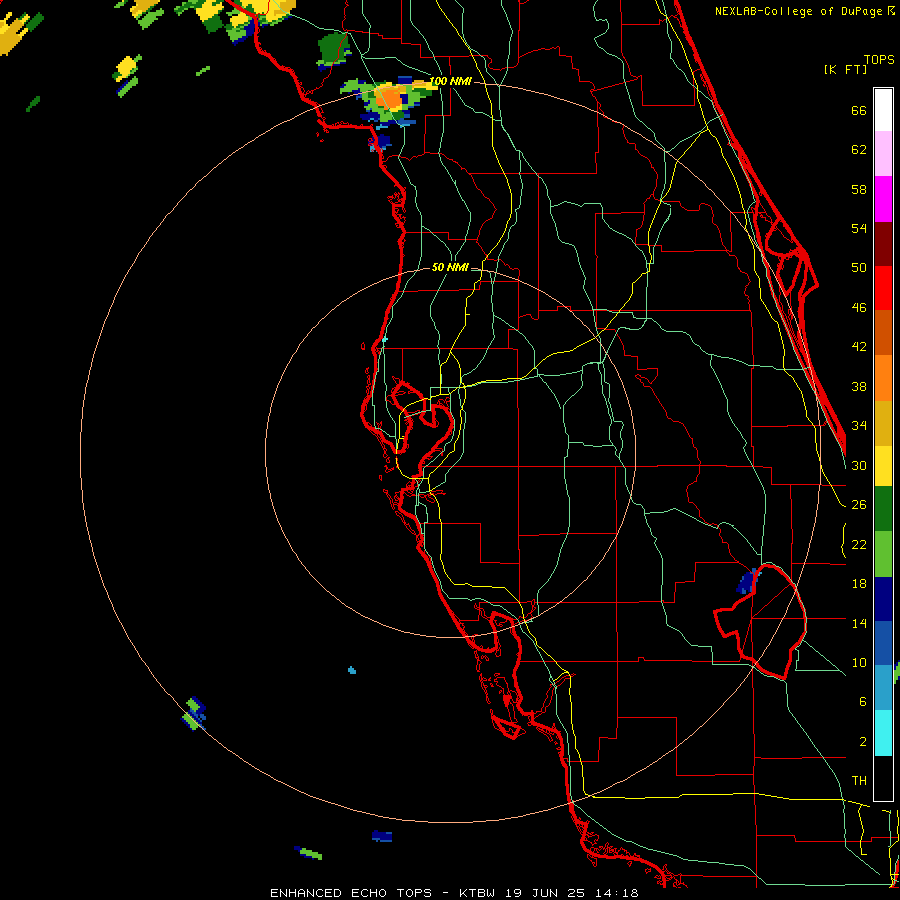Click the dark red 54 K FT swatch
Viewport: 900px width, 900px height.
(883, 243)
